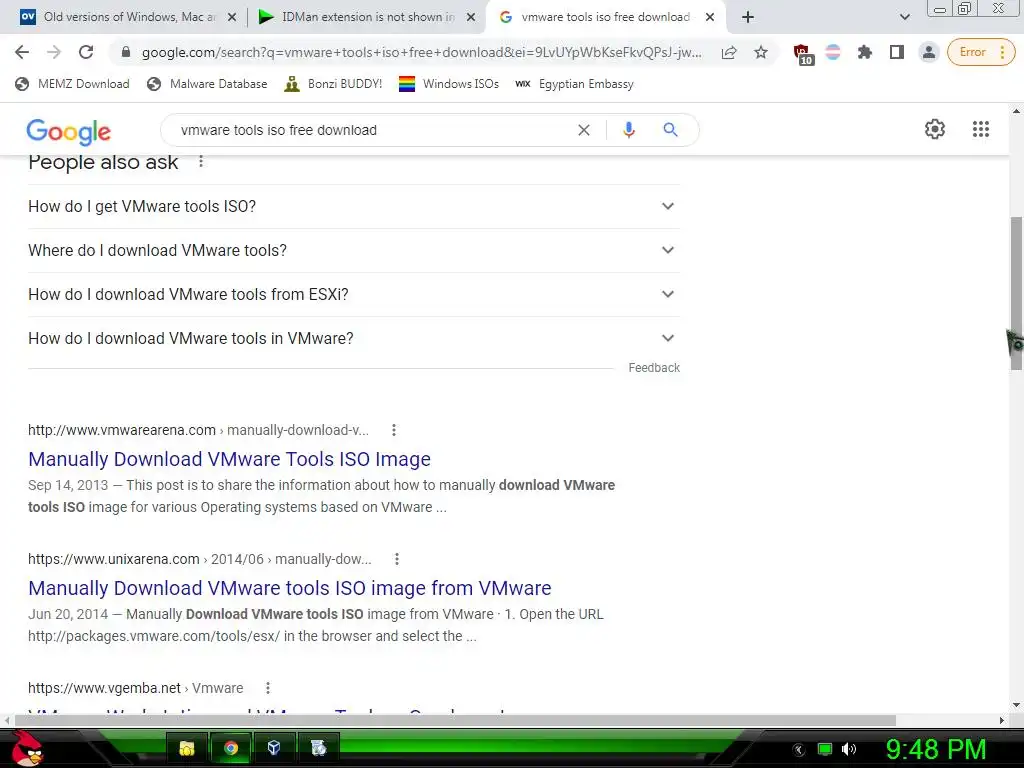Open the MEMZ Download bookmark
This screenshot has width=1024, height=768.
72,84
